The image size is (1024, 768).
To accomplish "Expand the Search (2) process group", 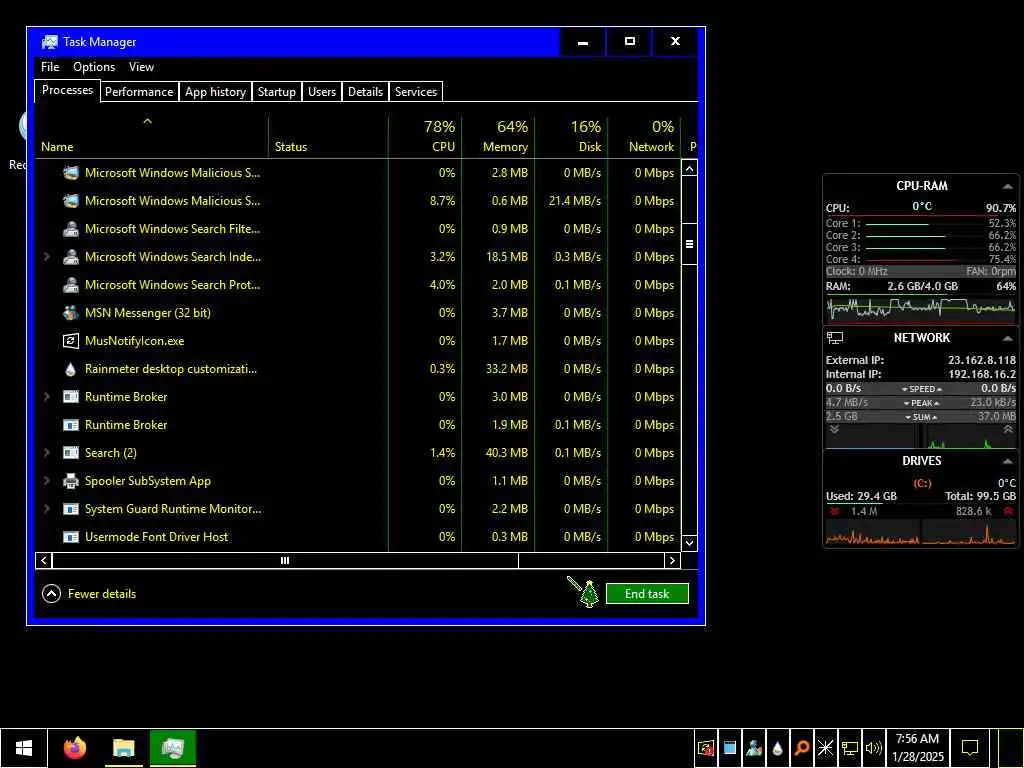I will pos(47,453).
